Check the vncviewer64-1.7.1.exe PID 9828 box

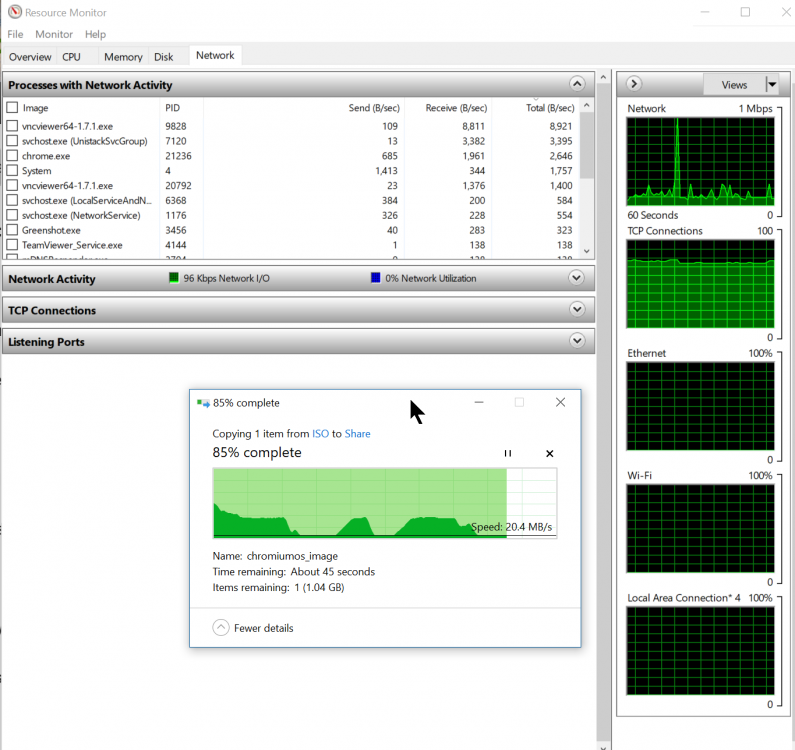tap(12, 126)
